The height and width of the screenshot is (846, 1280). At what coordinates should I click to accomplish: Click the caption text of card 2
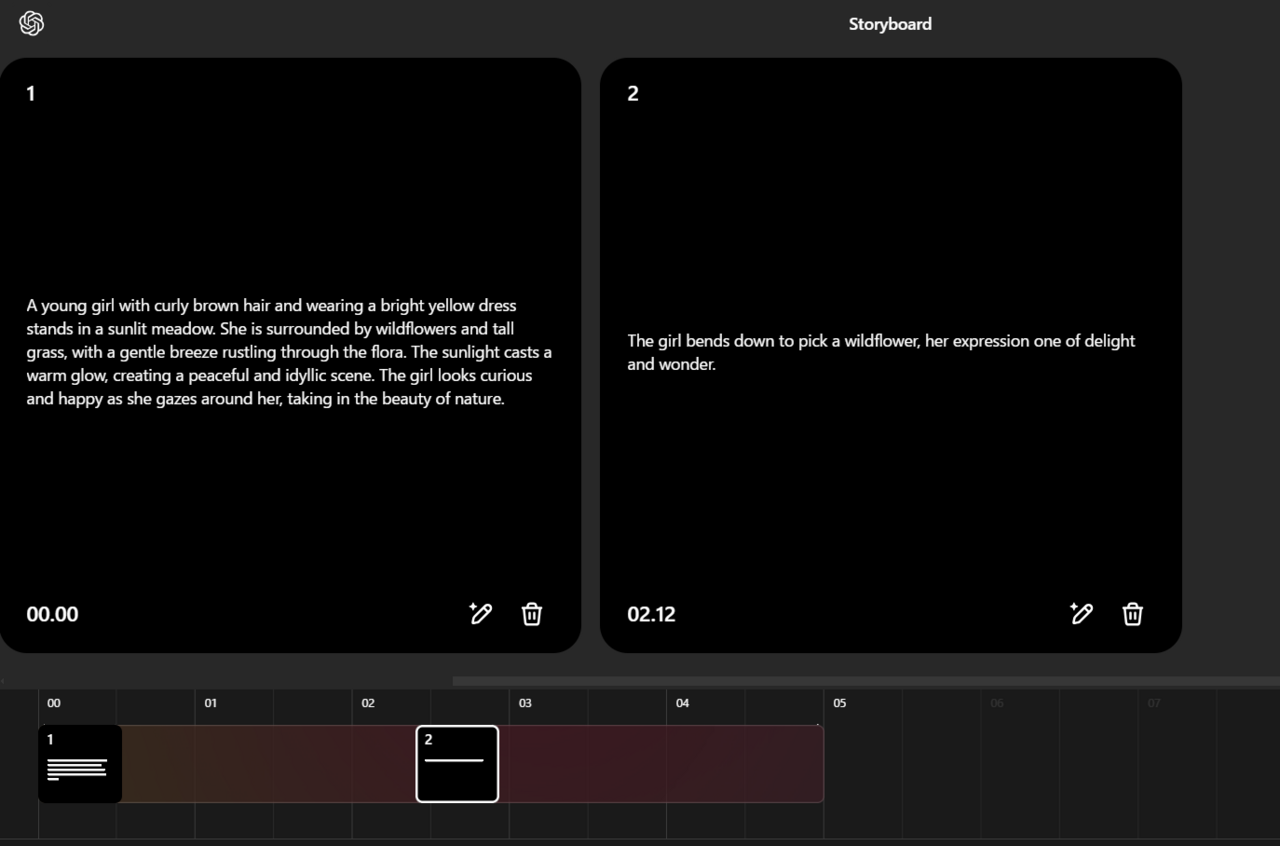click(881, 352)
